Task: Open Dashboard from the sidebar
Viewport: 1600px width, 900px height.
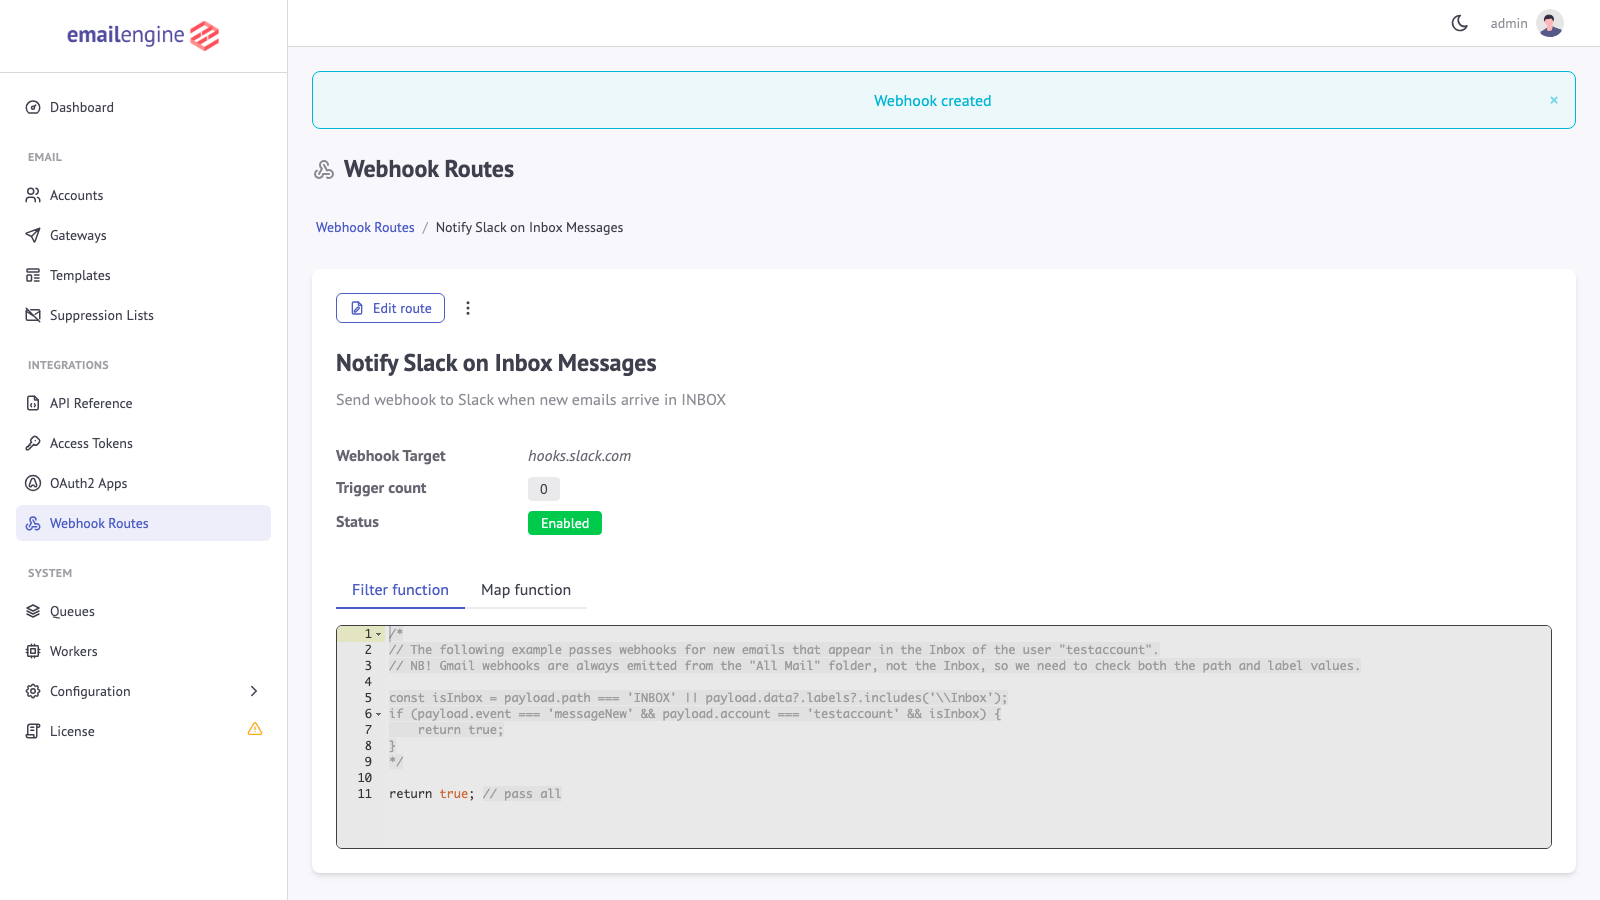Action: click(x=143, y=107)
